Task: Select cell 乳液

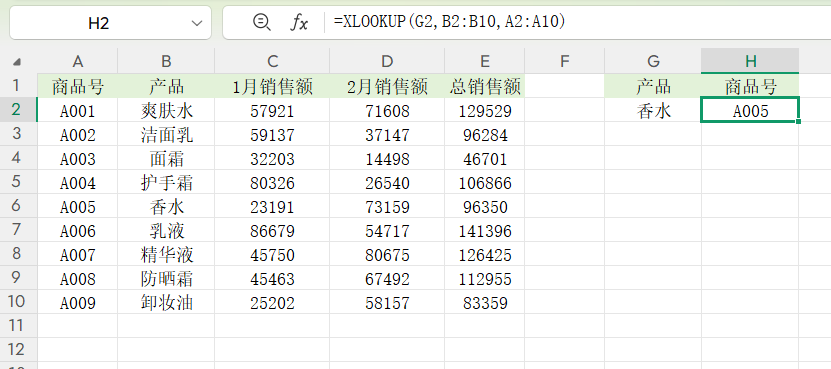Action: [166, 230]
